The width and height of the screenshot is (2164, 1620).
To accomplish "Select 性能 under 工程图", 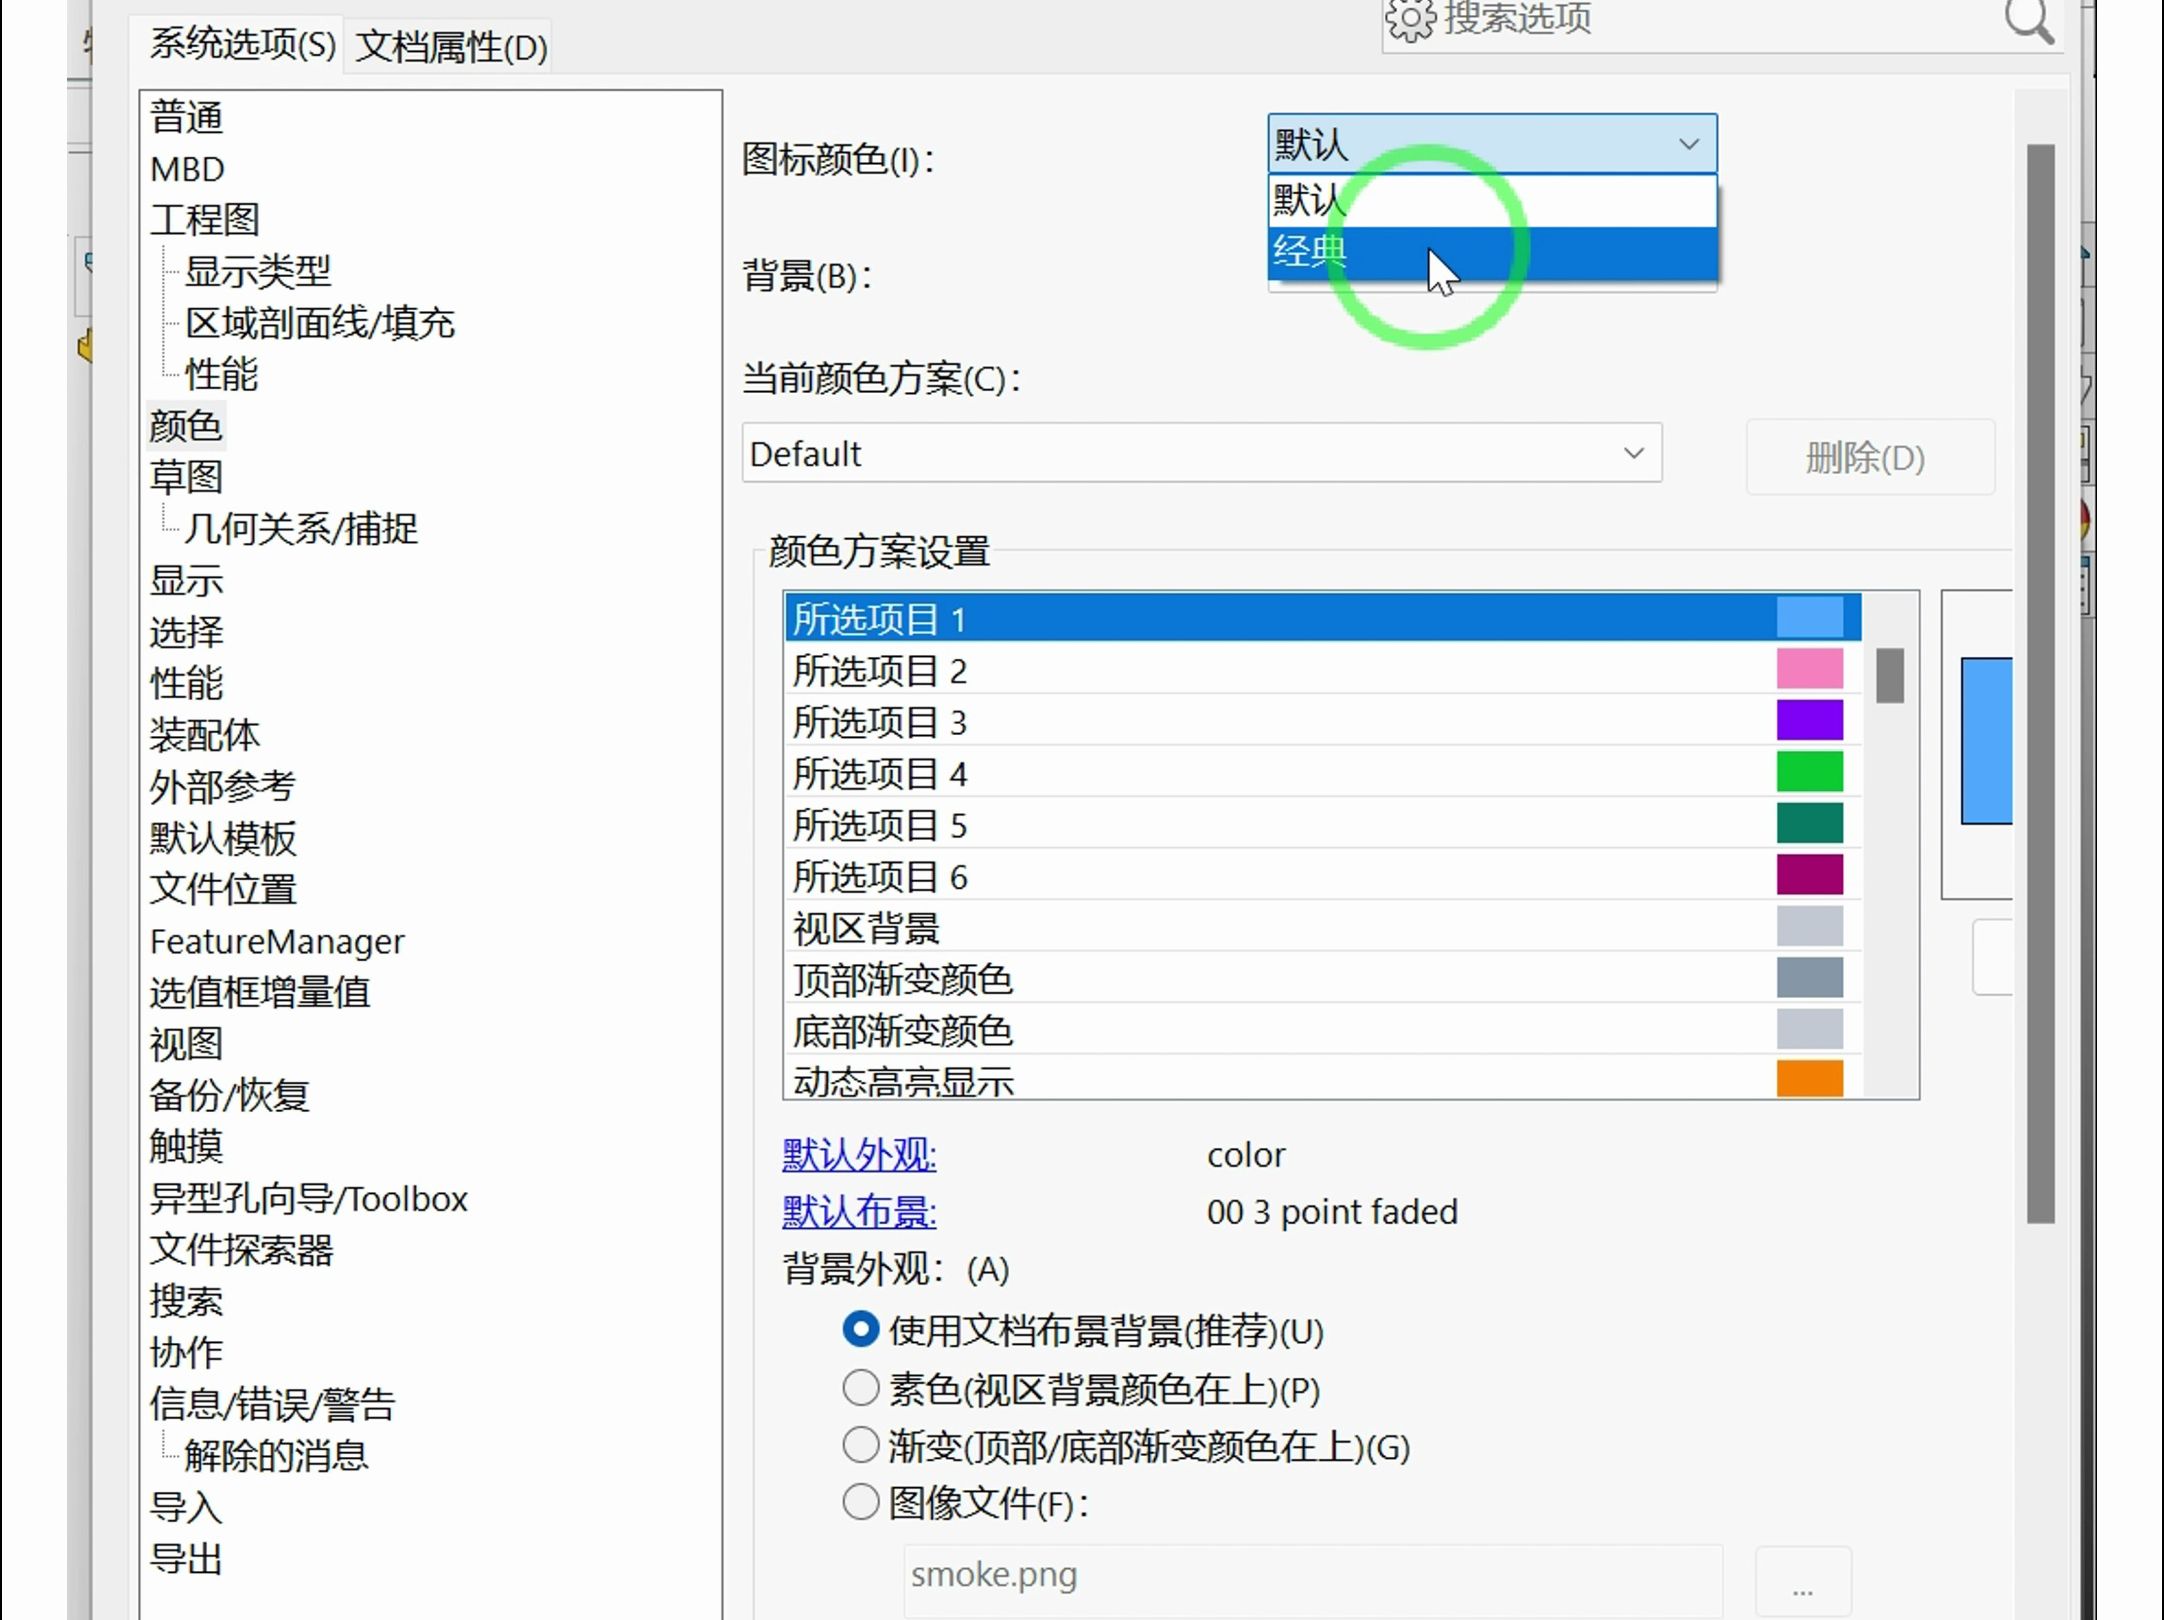I will click(x=221, y=374).
